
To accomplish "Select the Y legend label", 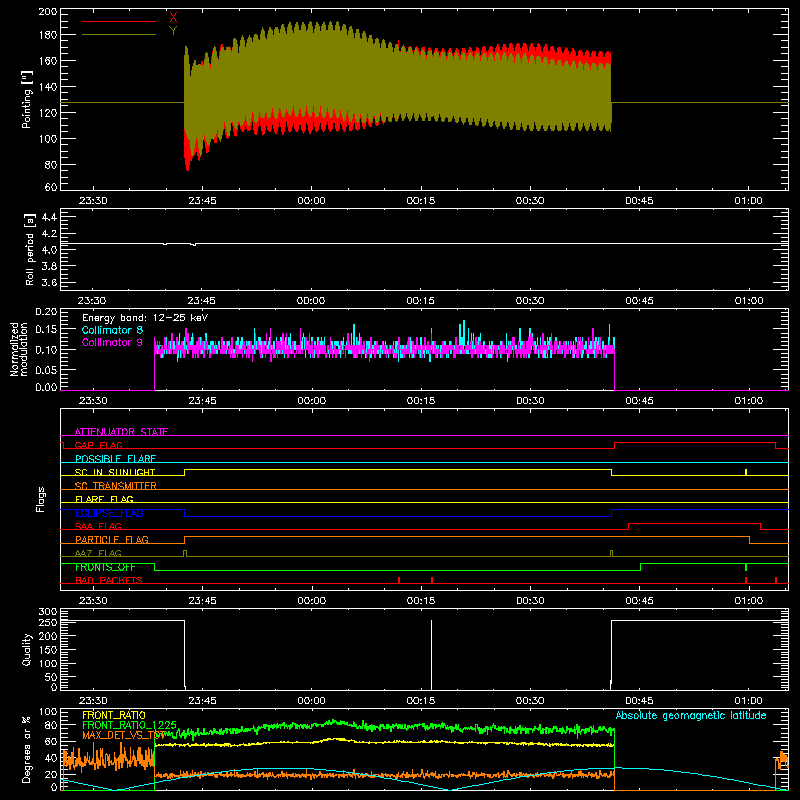I will 173,30.
